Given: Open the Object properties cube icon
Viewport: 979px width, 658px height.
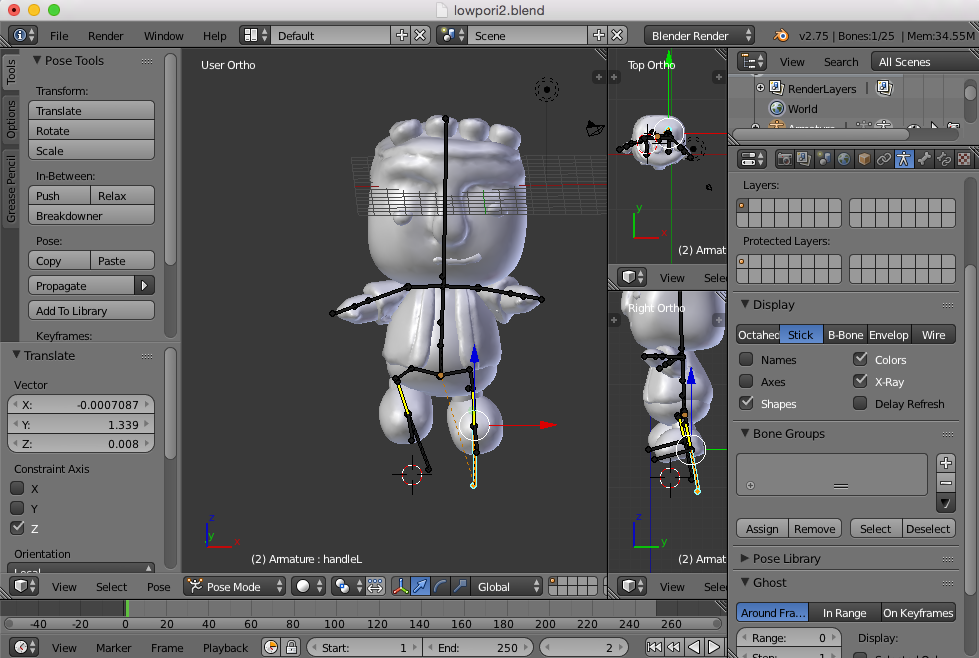Looking at the screenshot, I should (x=864, y=159).
